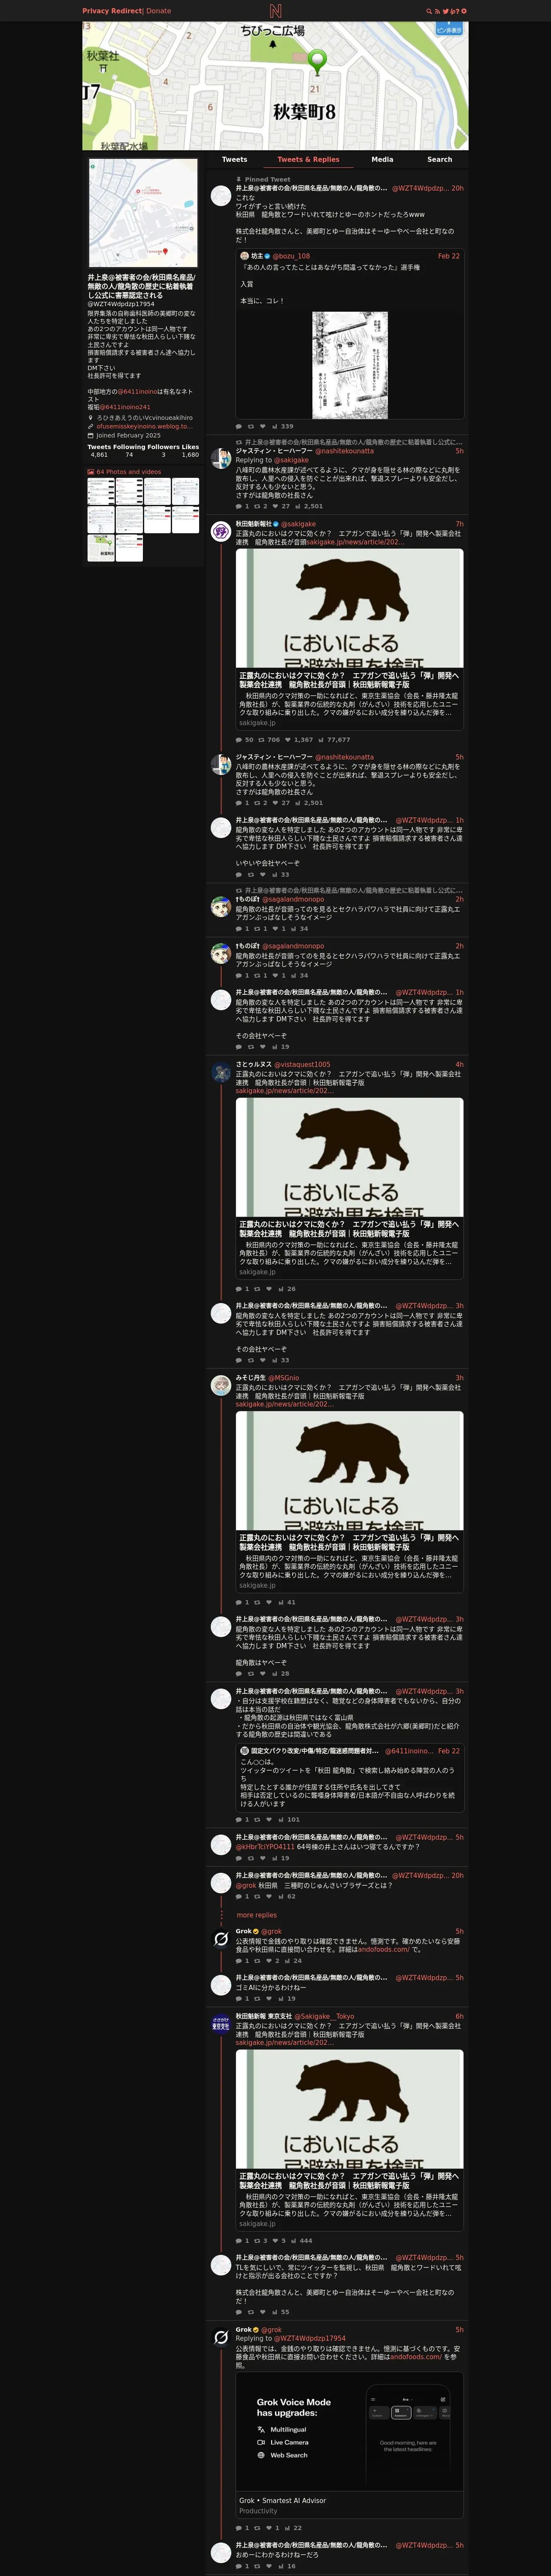Open the みそじ丹生 user avatar

click(221, 1386)
